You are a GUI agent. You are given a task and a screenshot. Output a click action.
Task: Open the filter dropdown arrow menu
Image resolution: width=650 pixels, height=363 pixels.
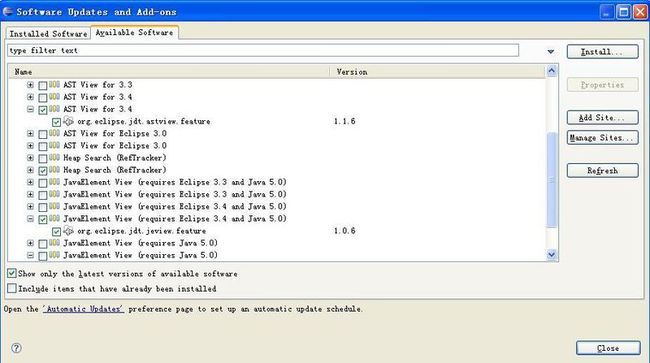click(551, 51)
